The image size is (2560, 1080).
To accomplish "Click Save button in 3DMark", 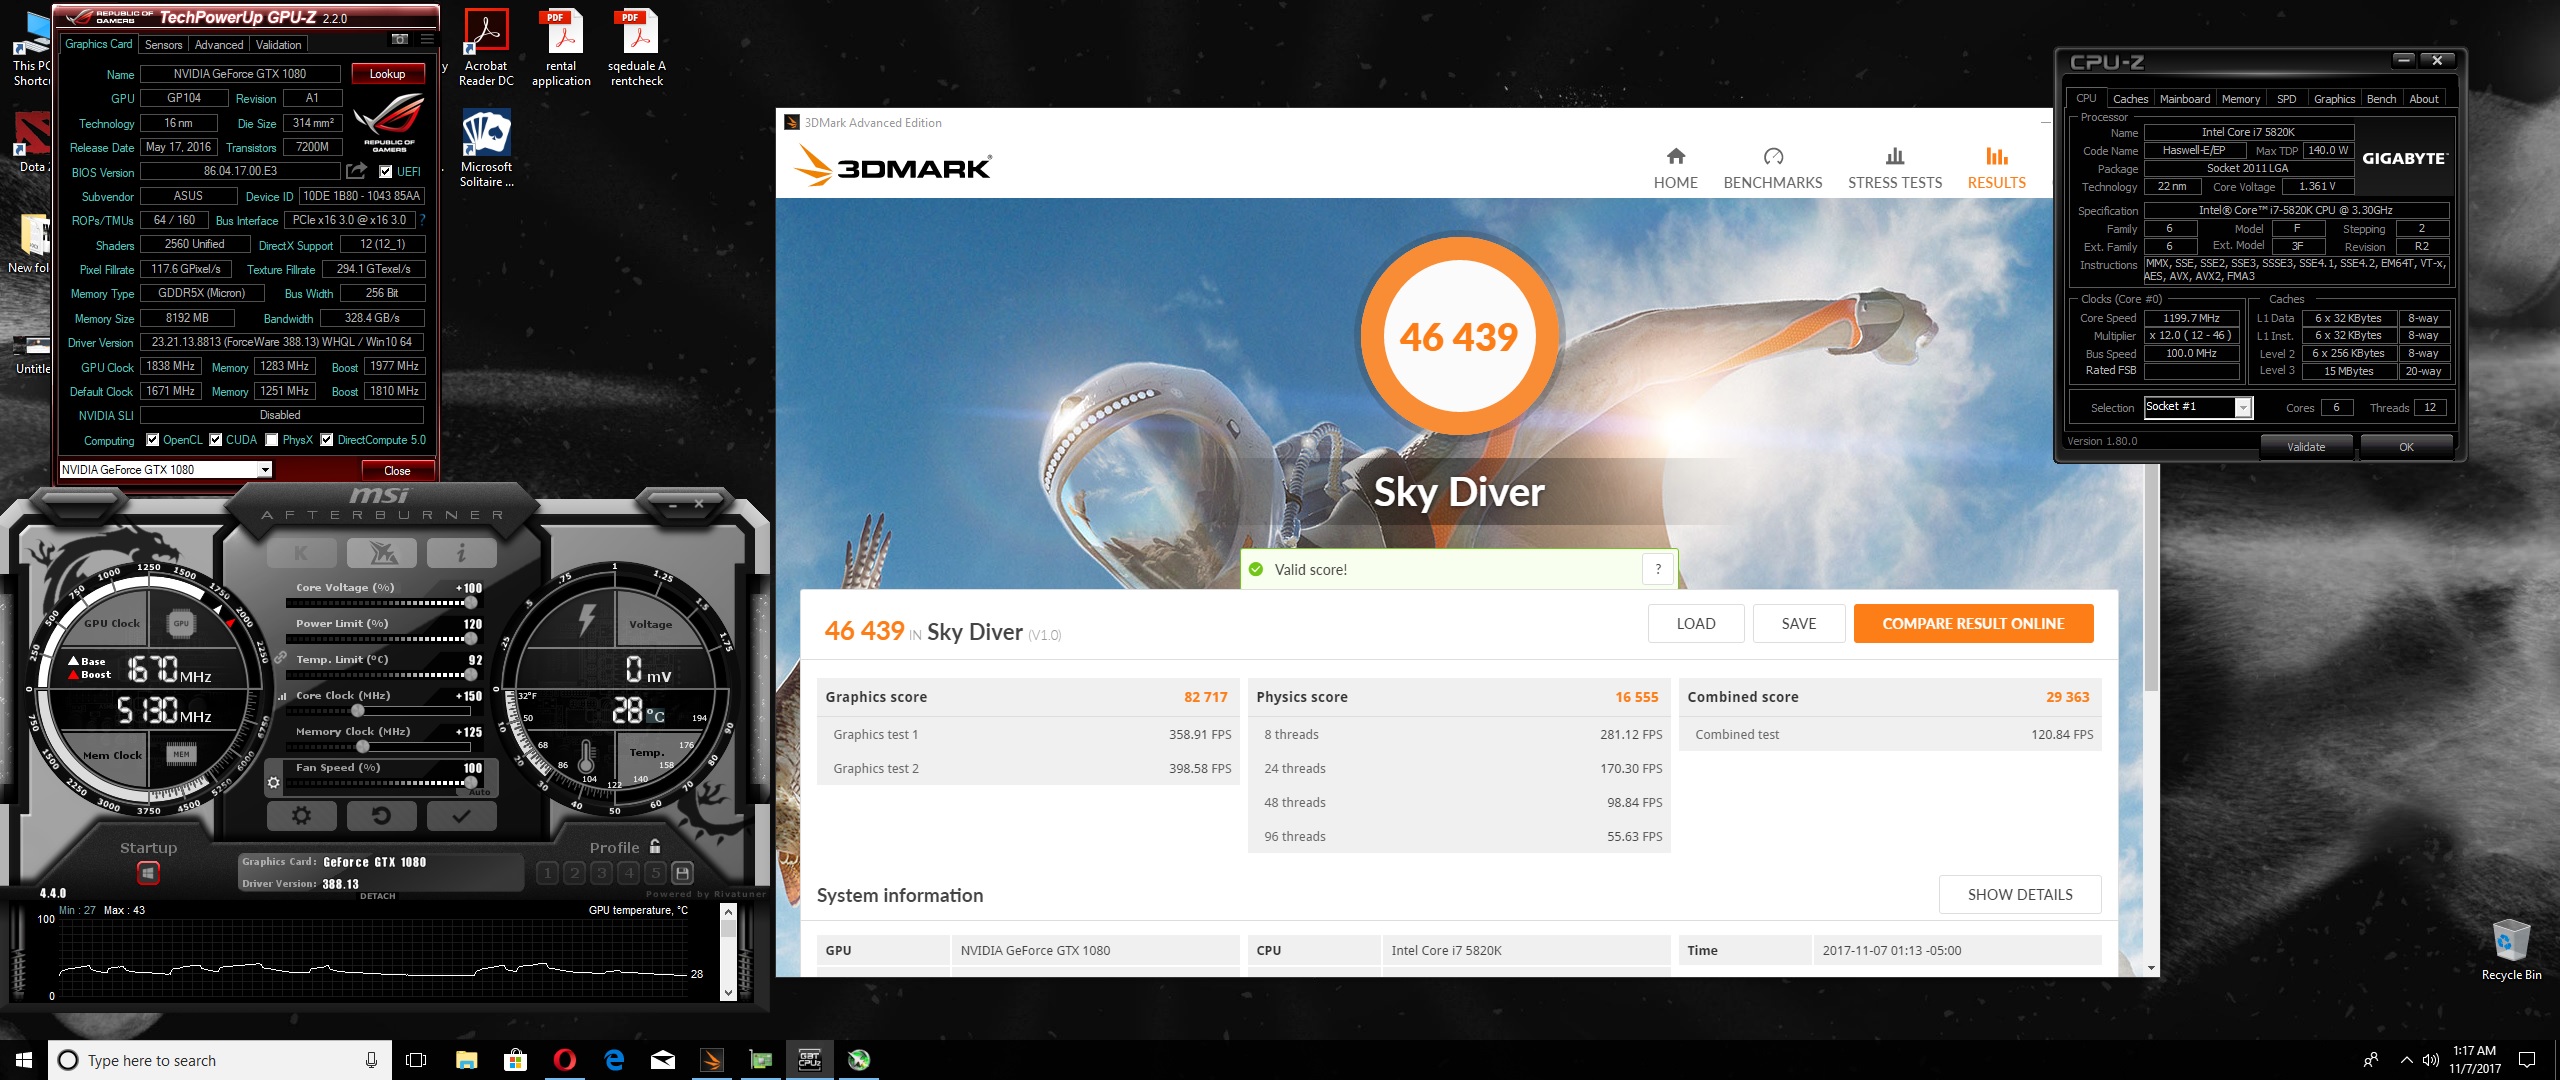I will 1798,623.
